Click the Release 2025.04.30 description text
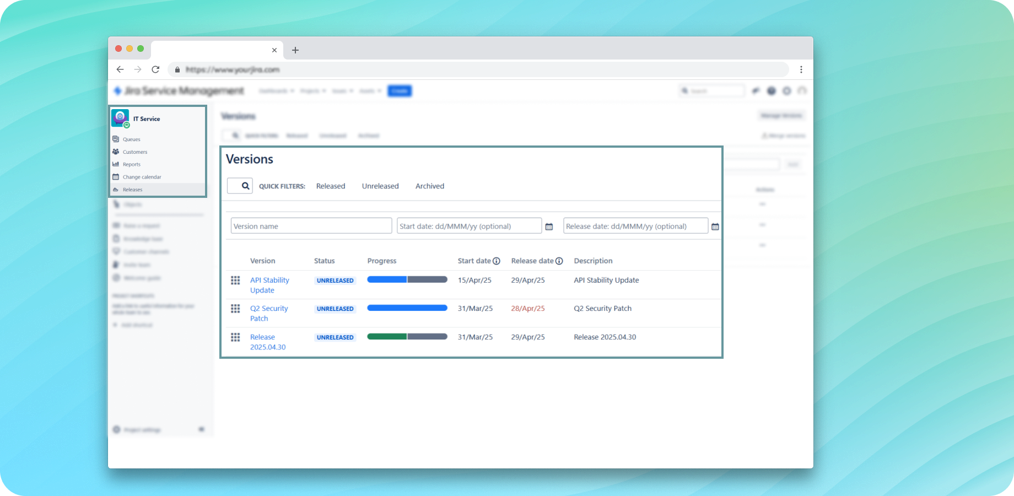The width and height of the screenshot is (1014, 496). pyautogui.click(x=605, y=337)
